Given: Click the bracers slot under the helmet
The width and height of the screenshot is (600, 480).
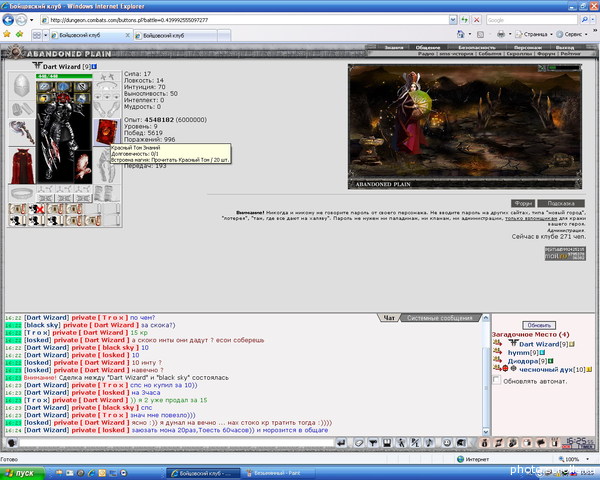Looking at the screenshot, I should [21, 109].
